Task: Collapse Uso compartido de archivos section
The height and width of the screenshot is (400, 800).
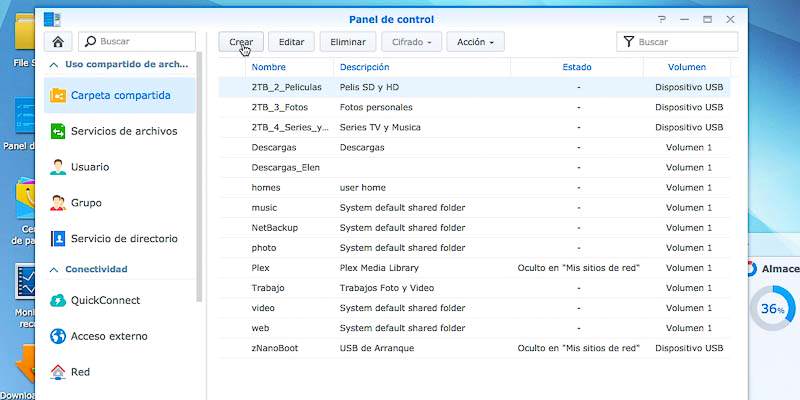Action: (54, 65)
